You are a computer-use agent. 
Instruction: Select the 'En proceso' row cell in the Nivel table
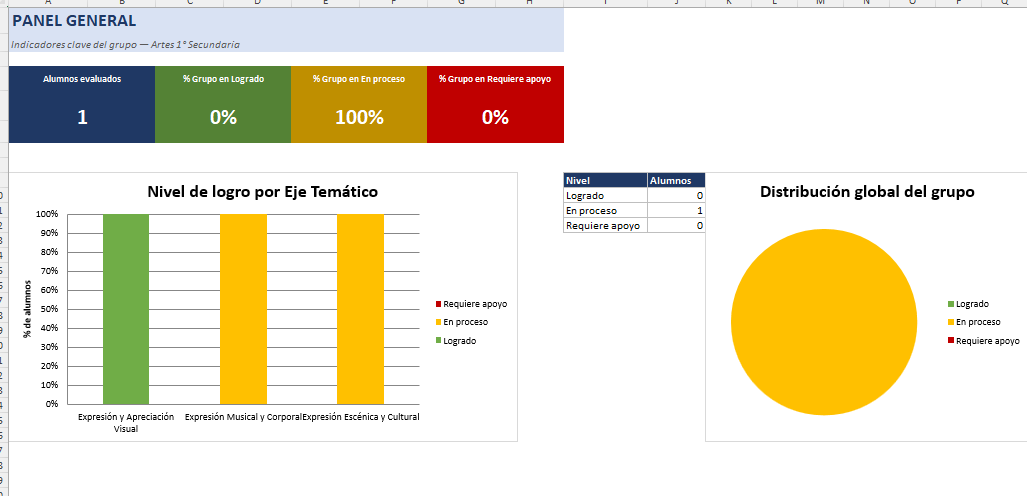click(605, 210)
